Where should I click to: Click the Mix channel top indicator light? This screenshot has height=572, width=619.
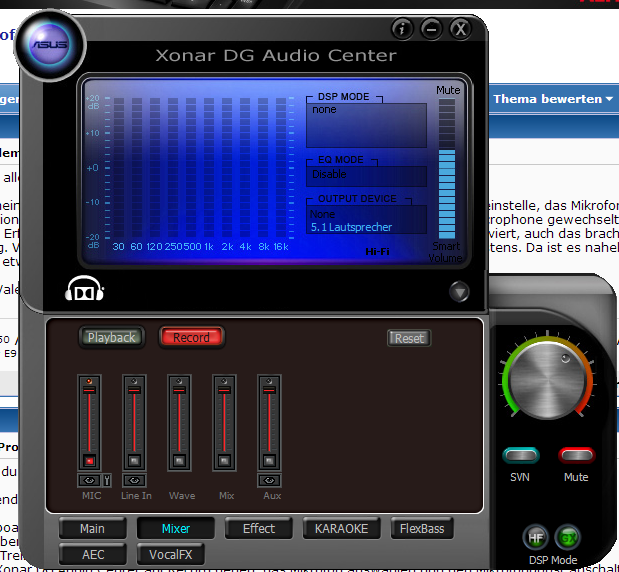(224, 381)
